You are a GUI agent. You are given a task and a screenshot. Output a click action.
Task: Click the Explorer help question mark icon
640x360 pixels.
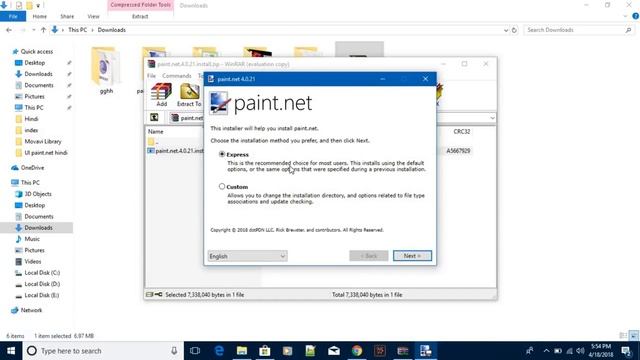click(x=636, y=16)
